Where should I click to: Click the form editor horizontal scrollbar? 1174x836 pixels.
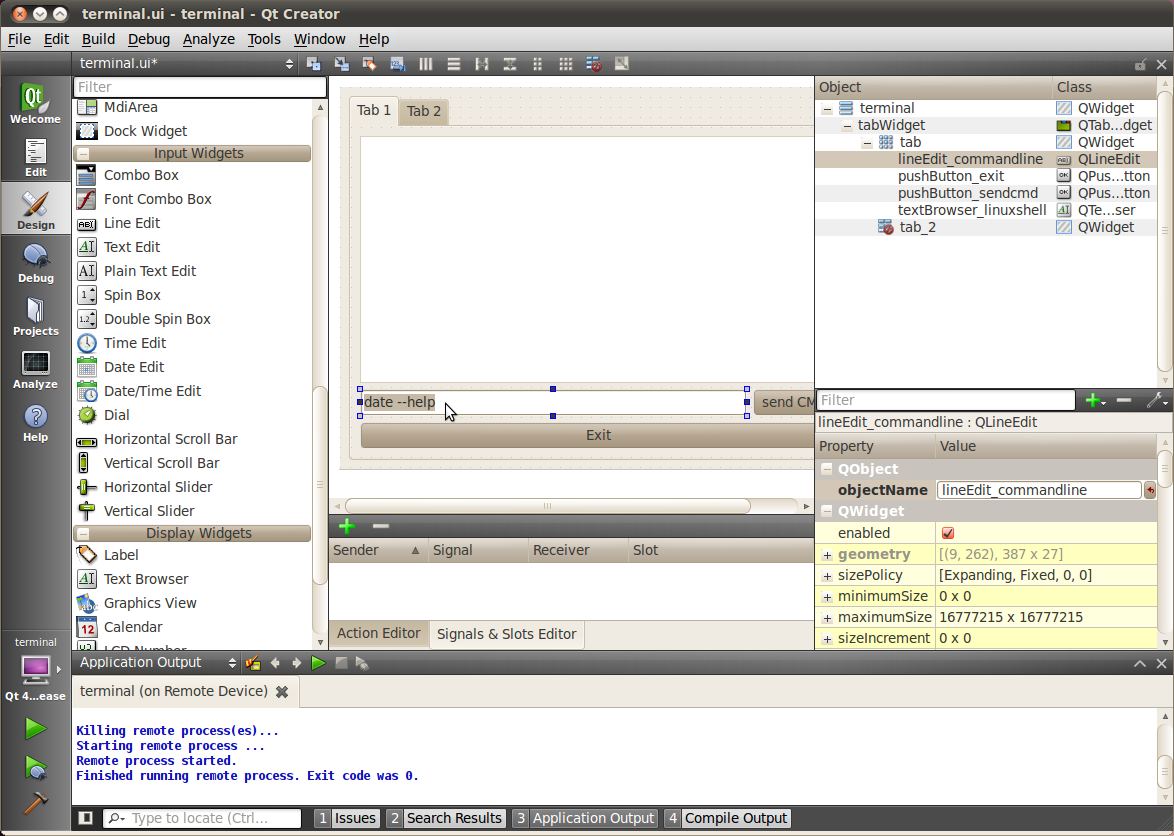[x=547, y=506]
